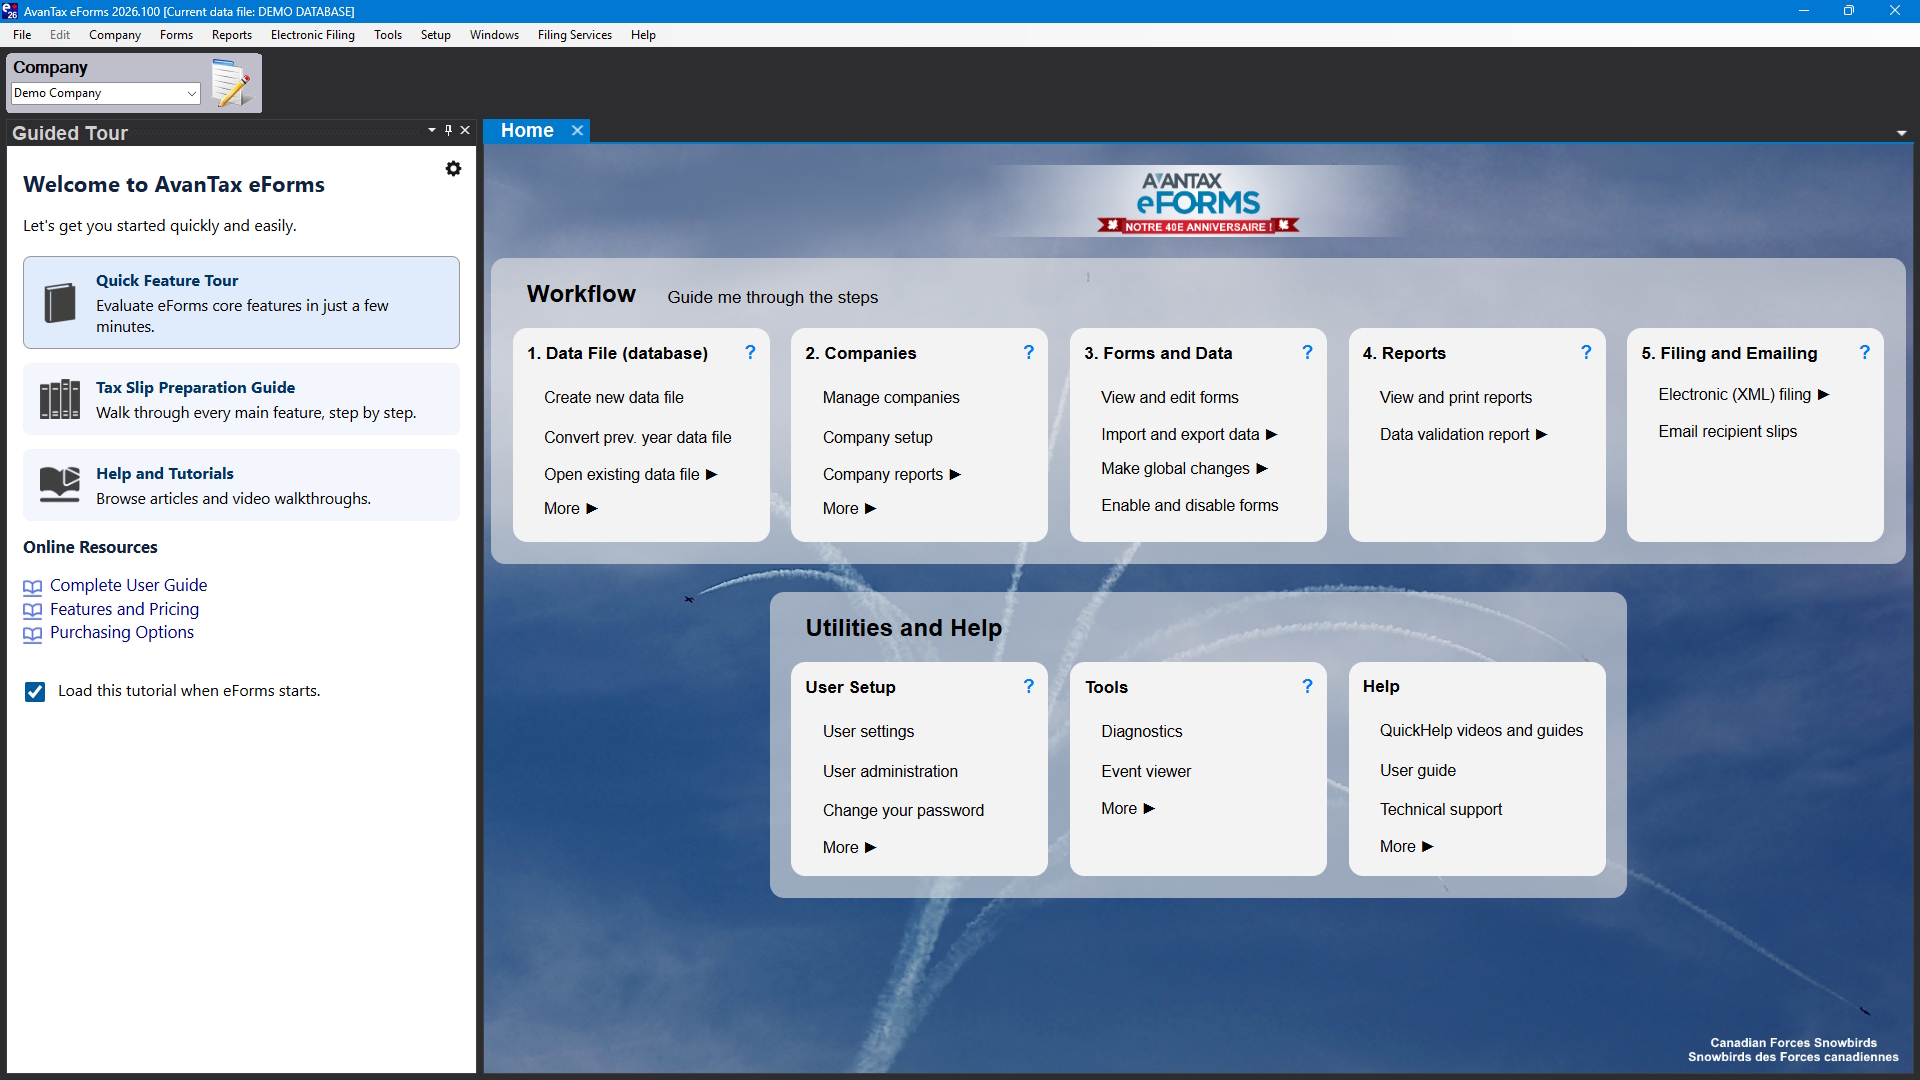Screen dimensions: 1920x1080
Task: Open the Complete User Guide link
Action: coord(128,585)
